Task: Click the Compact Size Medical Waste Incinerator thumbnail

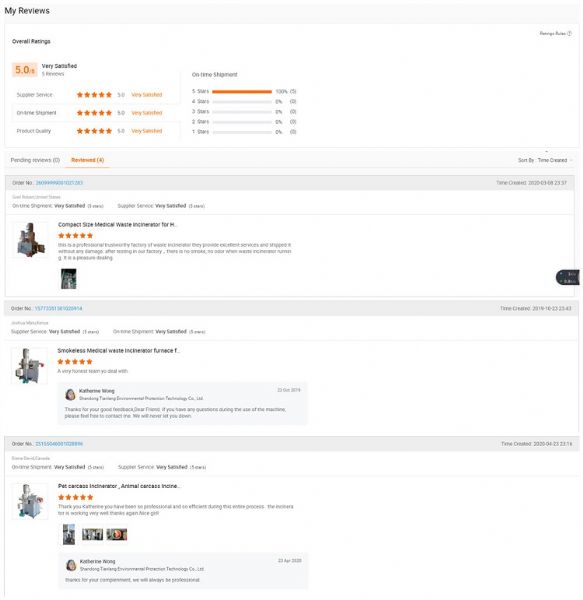Action: pos(30,240)
